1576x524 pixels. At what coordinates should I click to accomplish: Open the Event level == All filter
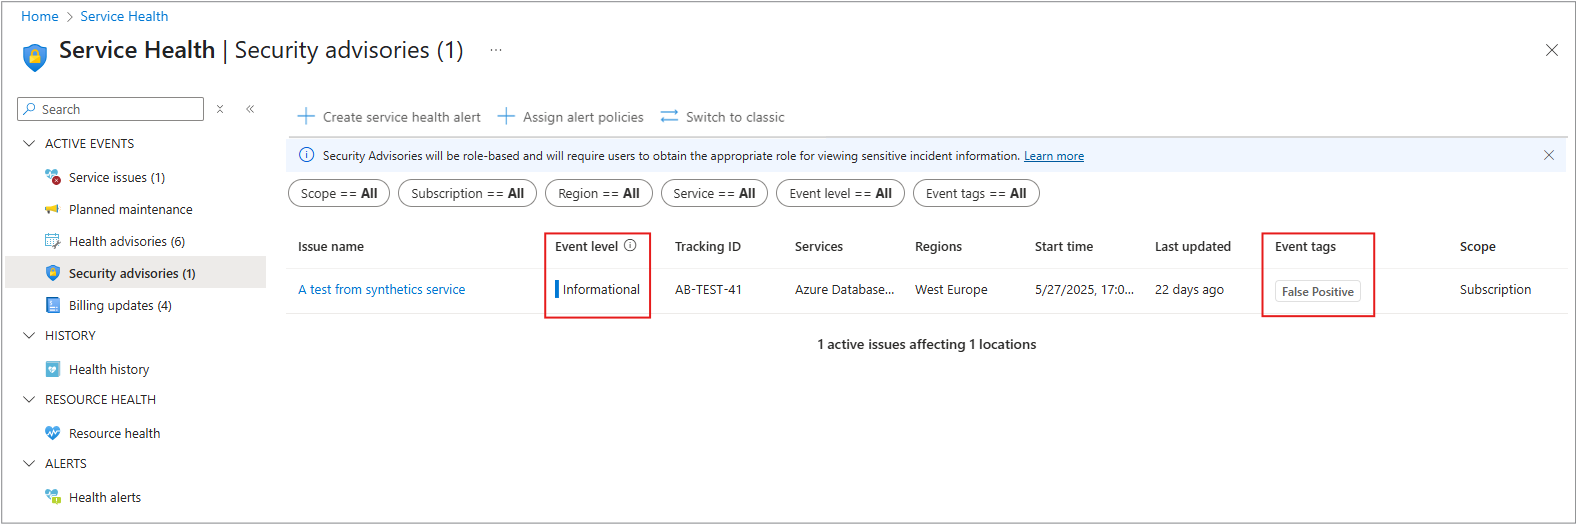(x=840, y=193)
